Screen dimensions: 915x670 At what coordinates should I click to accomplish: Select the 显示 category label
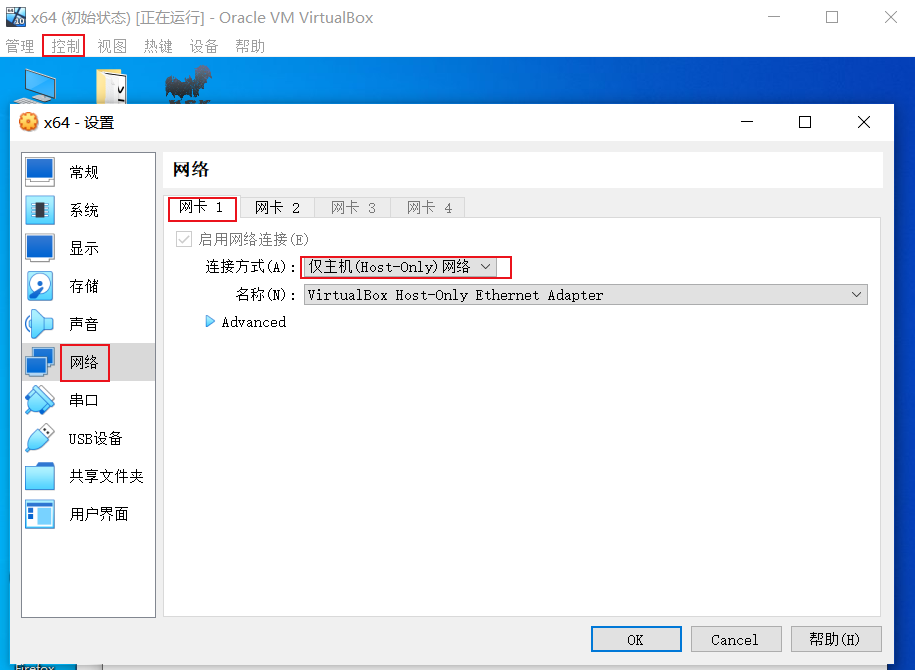[x=84, y=248]
